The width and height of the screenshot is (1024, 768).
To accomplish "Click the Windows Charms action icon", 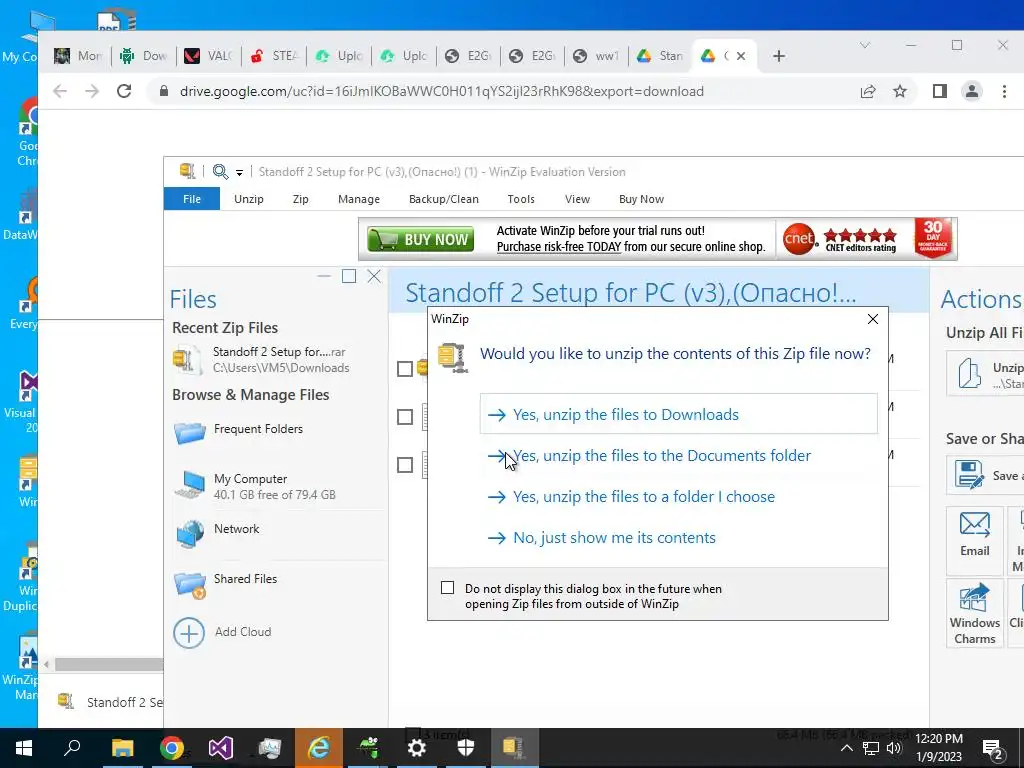I will pos(974,598).
